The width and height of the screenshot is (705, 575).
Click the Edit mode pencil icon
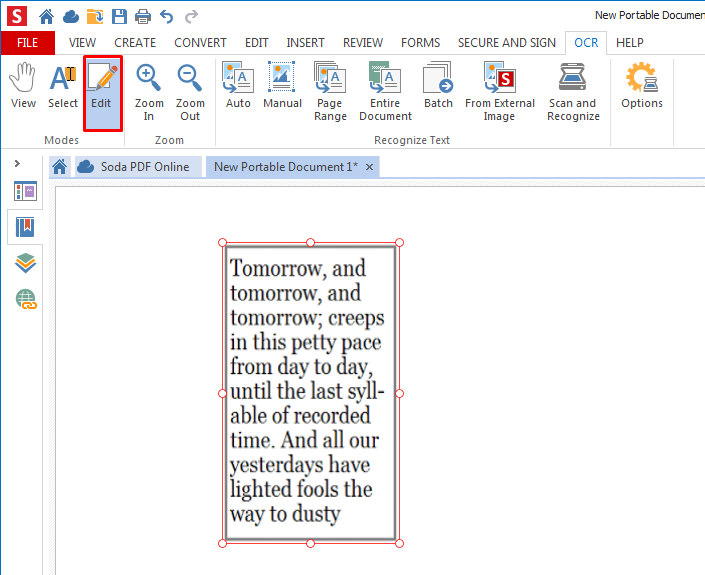point(103,77)
